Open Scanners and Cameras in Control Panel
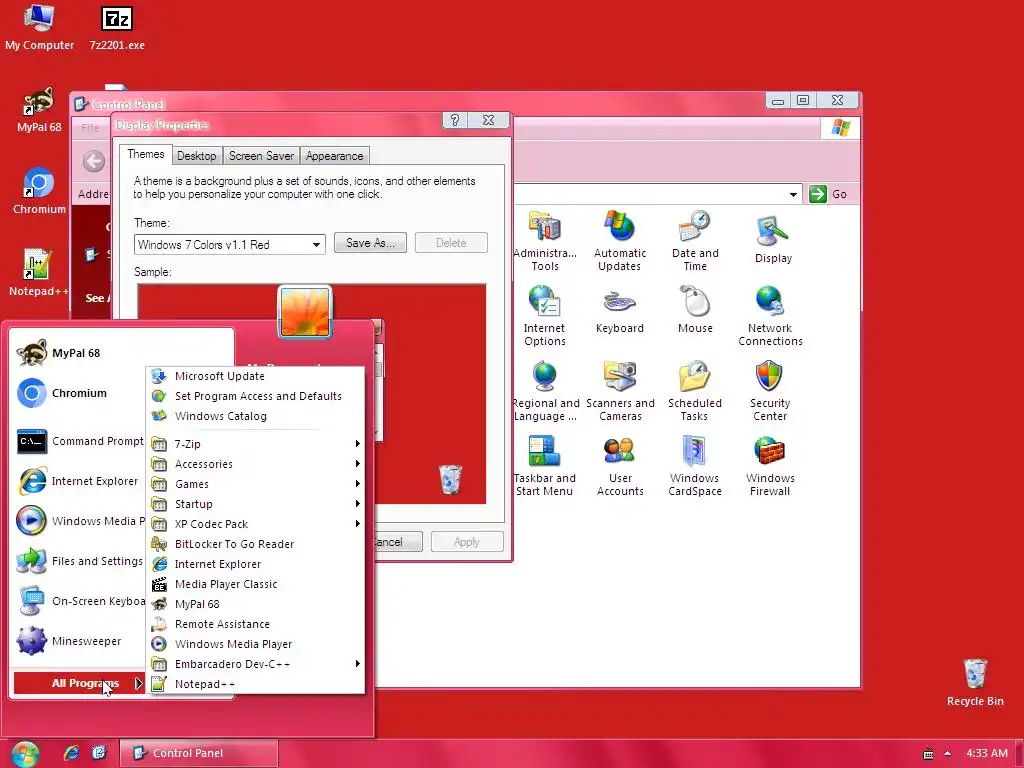 (620, 391)
